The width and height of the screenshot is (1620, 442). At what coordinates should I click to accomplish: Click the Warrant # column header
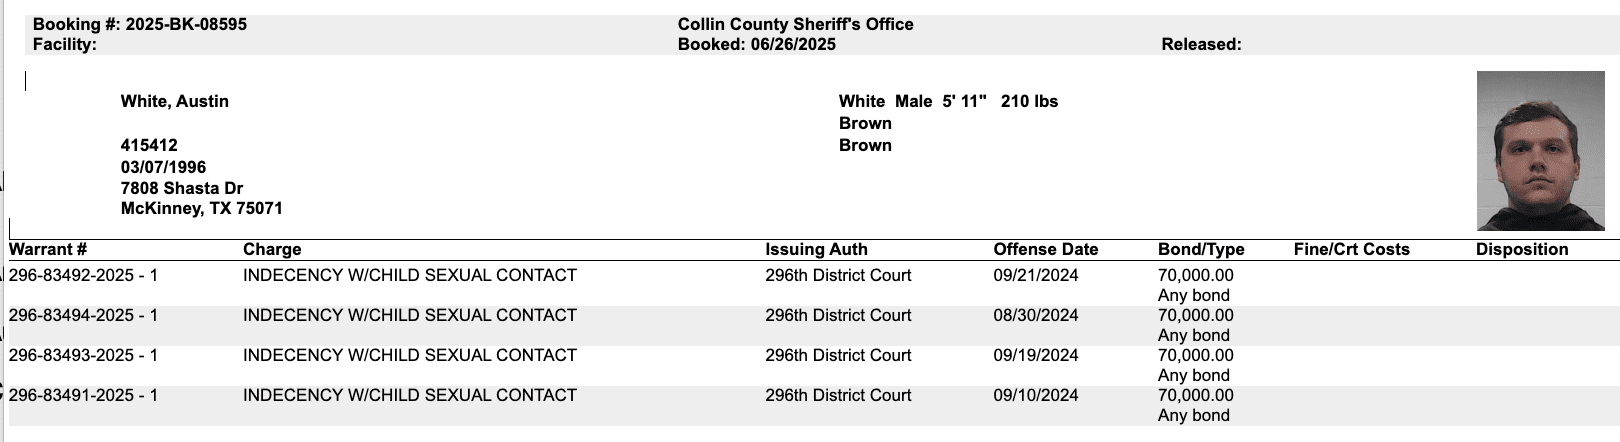click(48, 249)
